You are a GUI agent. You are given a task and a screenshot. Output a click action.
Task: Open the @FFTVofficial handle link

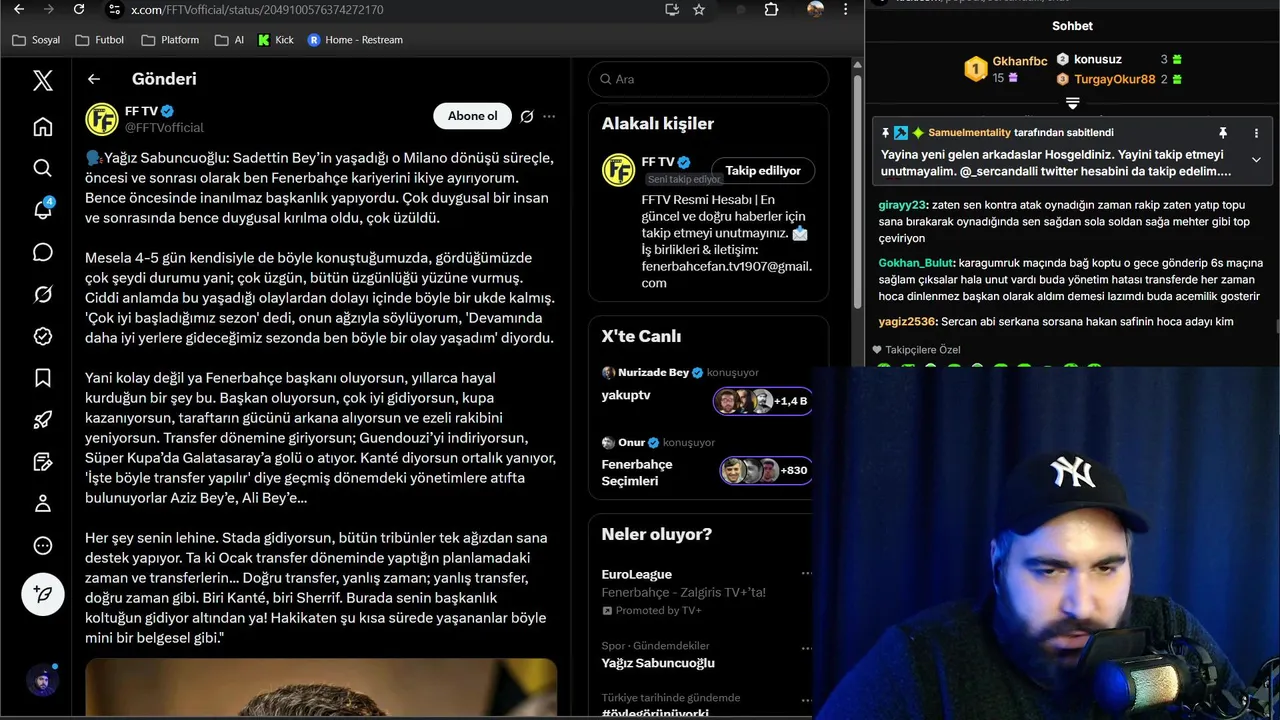164,128
